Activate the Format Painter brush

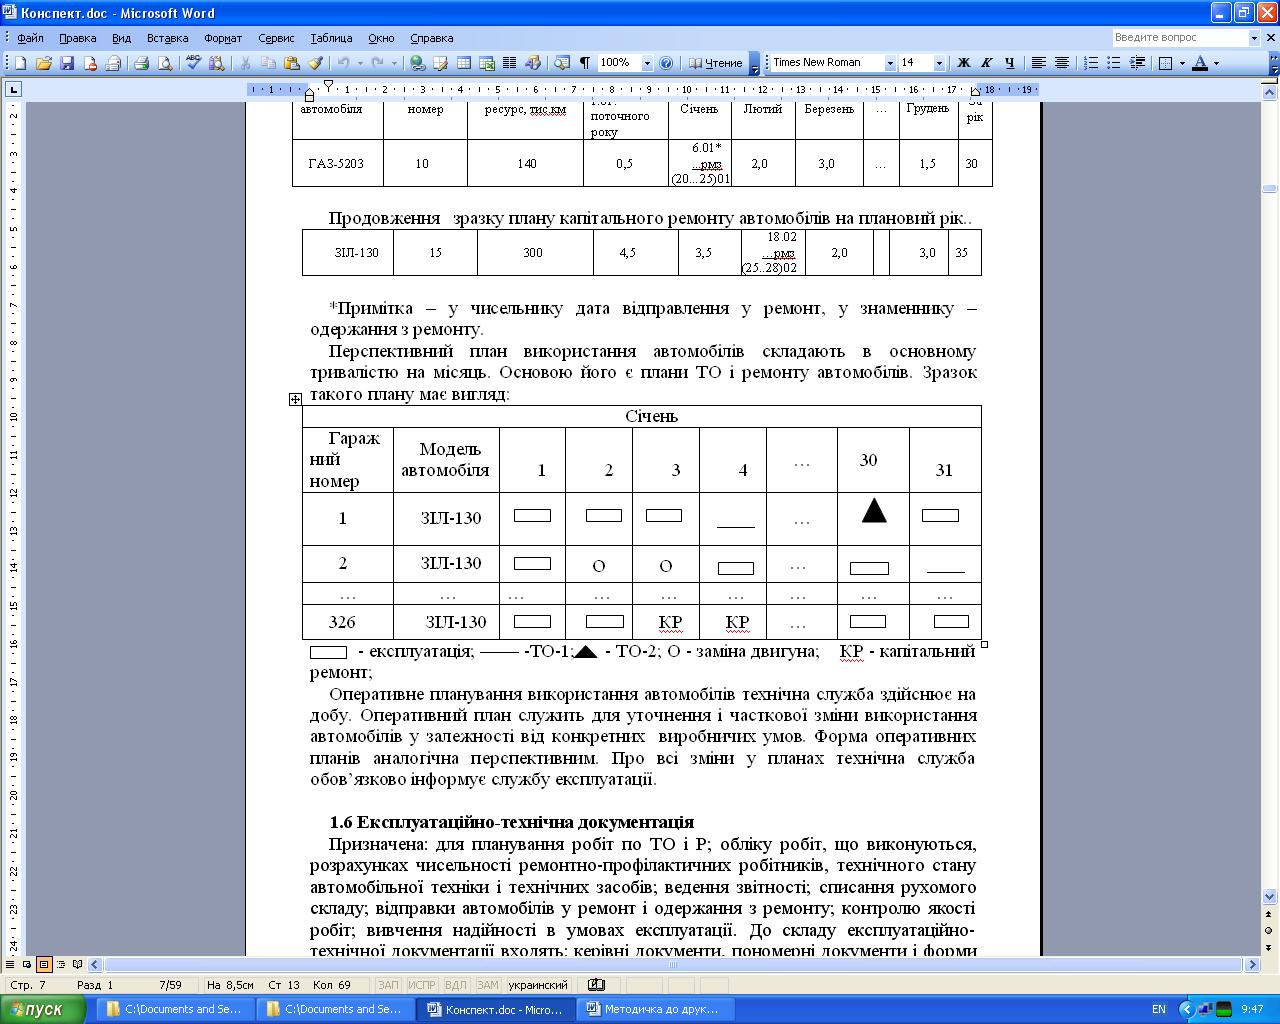tap(315, 63)
